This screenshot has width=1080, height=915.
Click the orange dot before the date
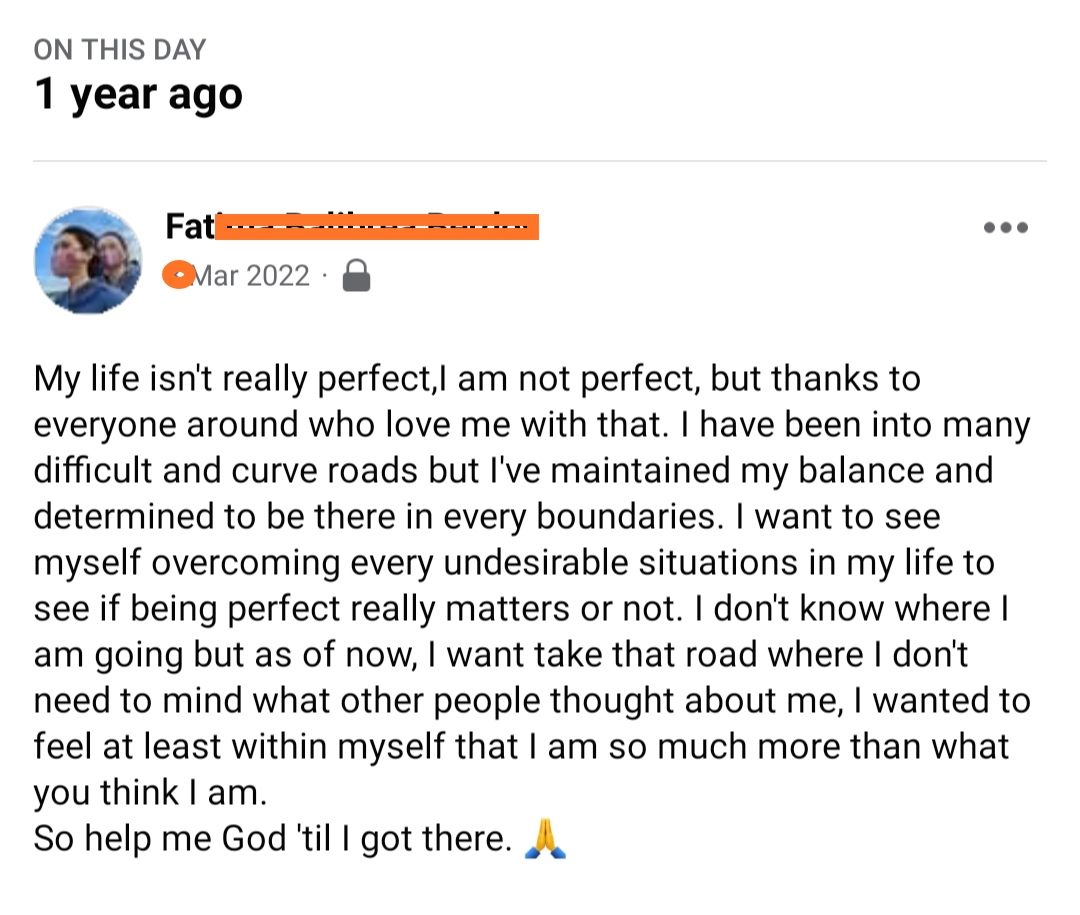[178, 275]
